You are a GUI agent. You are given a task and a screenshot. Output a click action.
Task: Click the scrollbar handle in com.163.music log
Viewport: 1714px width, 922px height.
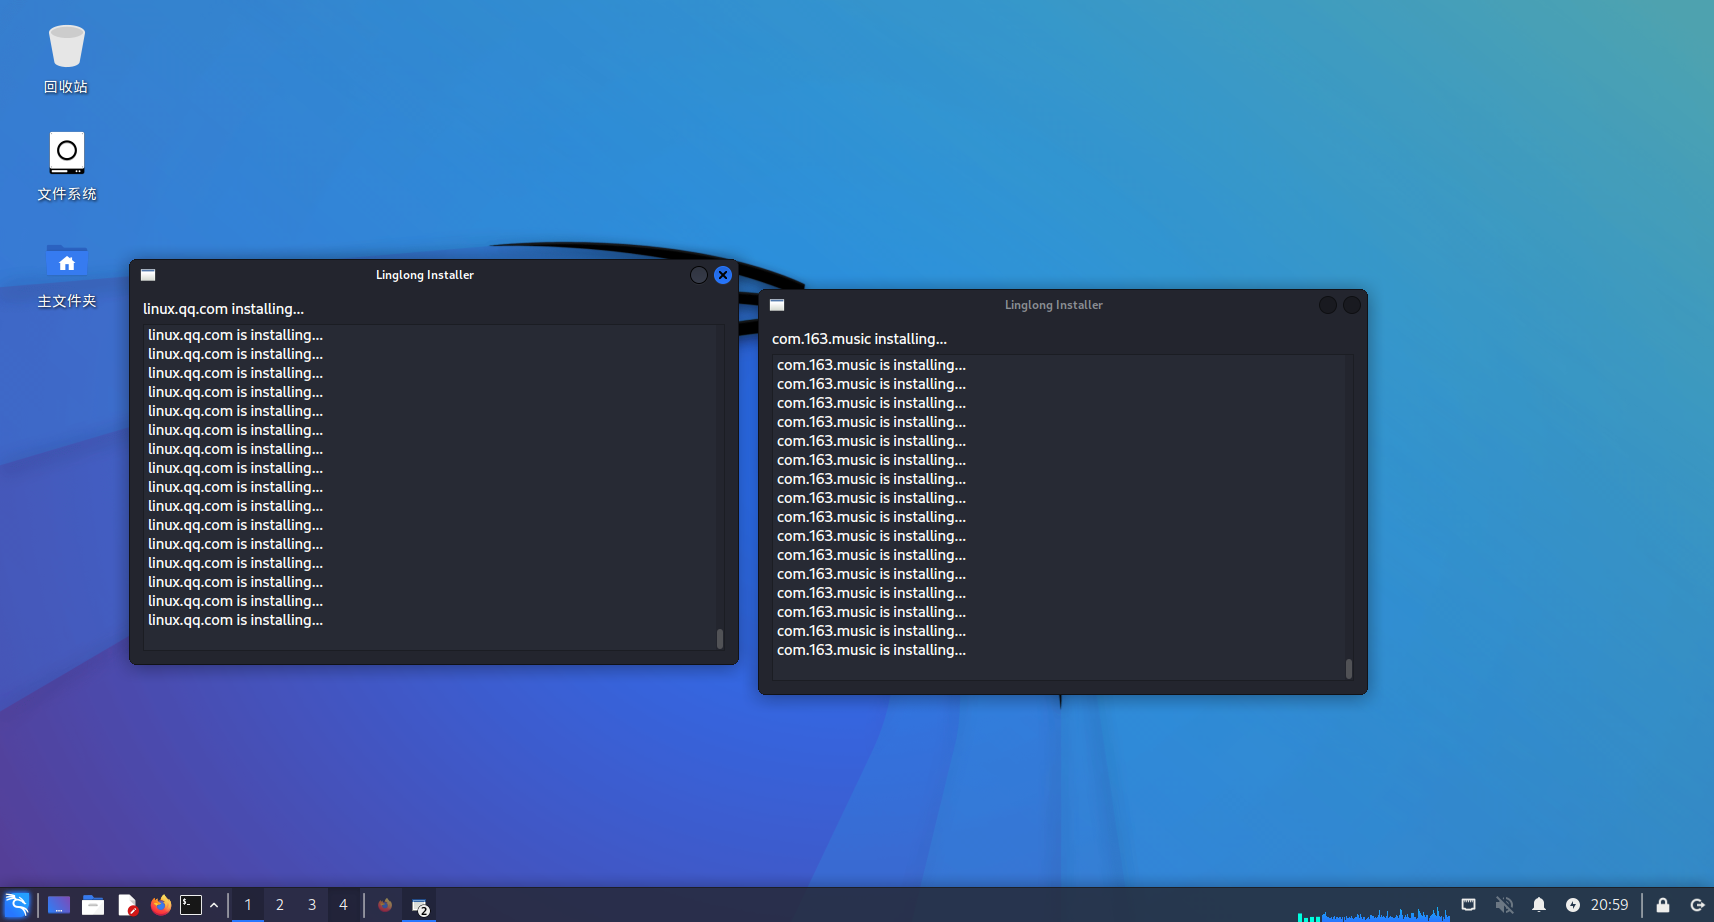tap(1349, 668)
